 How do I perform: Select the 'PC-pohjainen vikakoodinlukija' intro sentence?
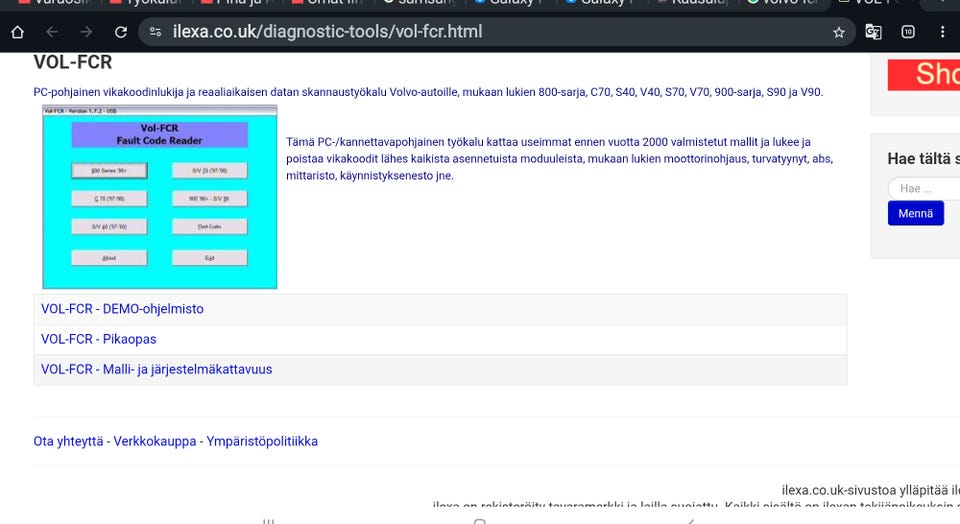tap(428, 92)
